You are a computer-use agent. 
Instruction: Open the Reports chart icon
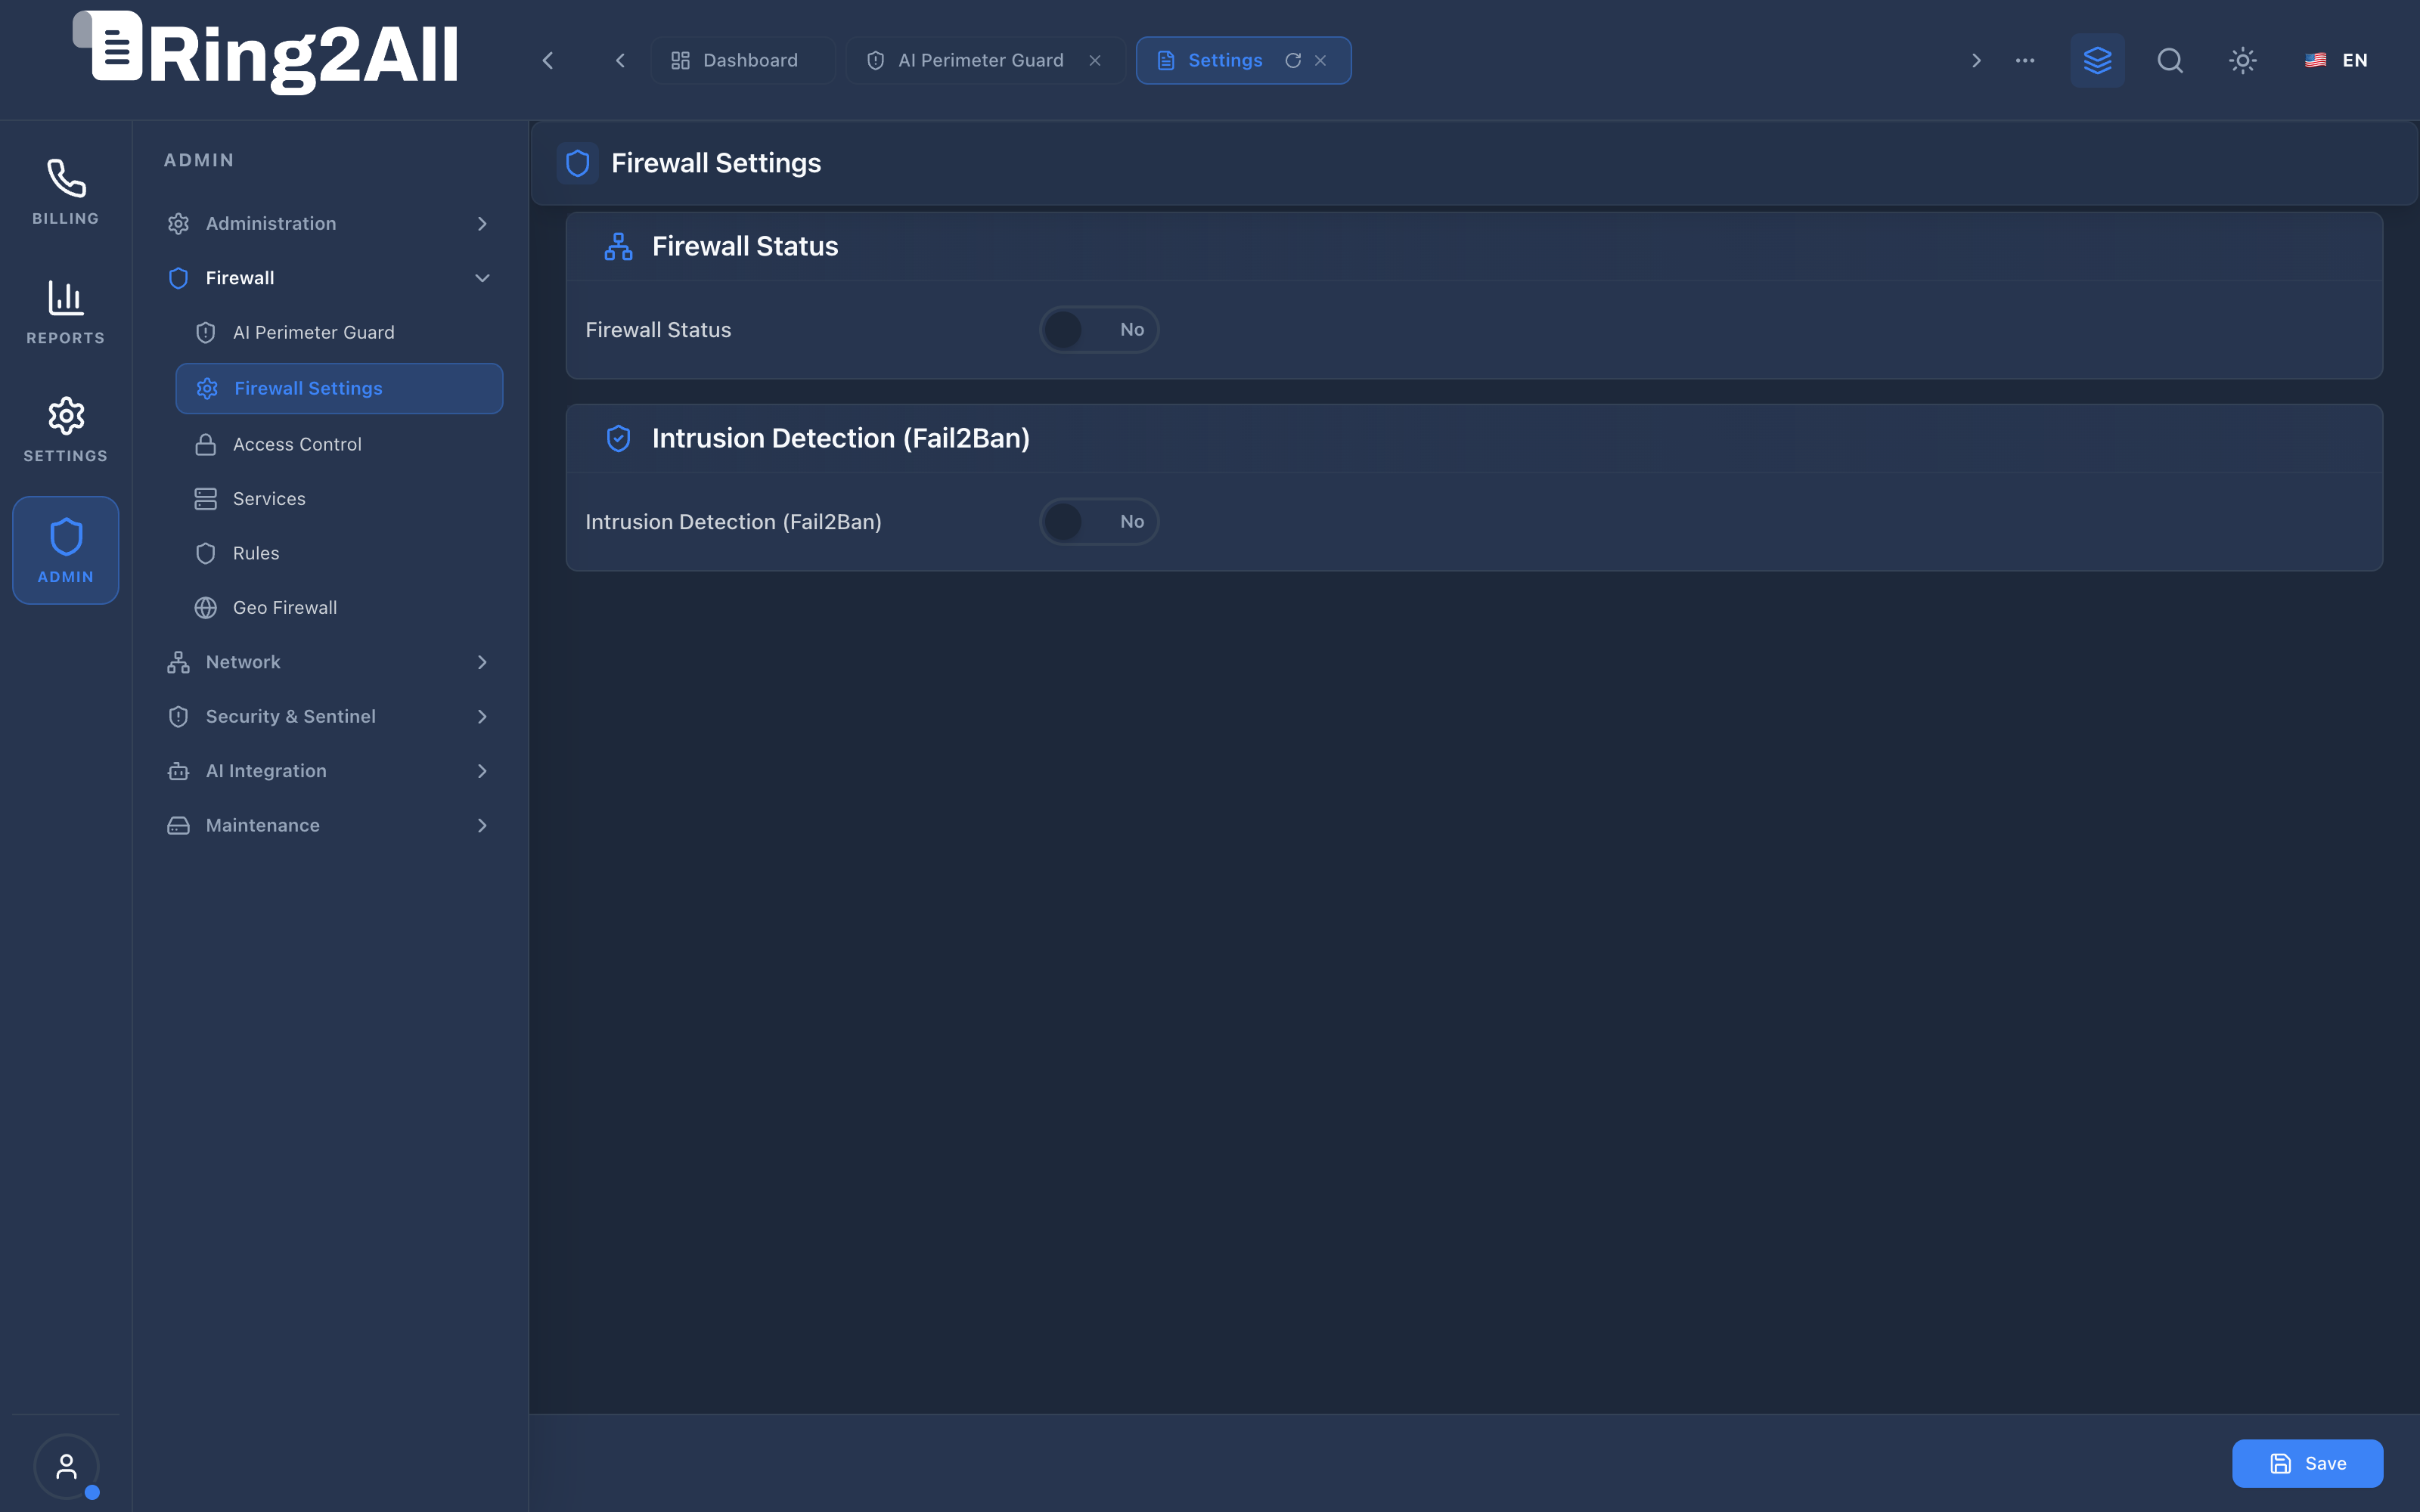coord(66,298)
